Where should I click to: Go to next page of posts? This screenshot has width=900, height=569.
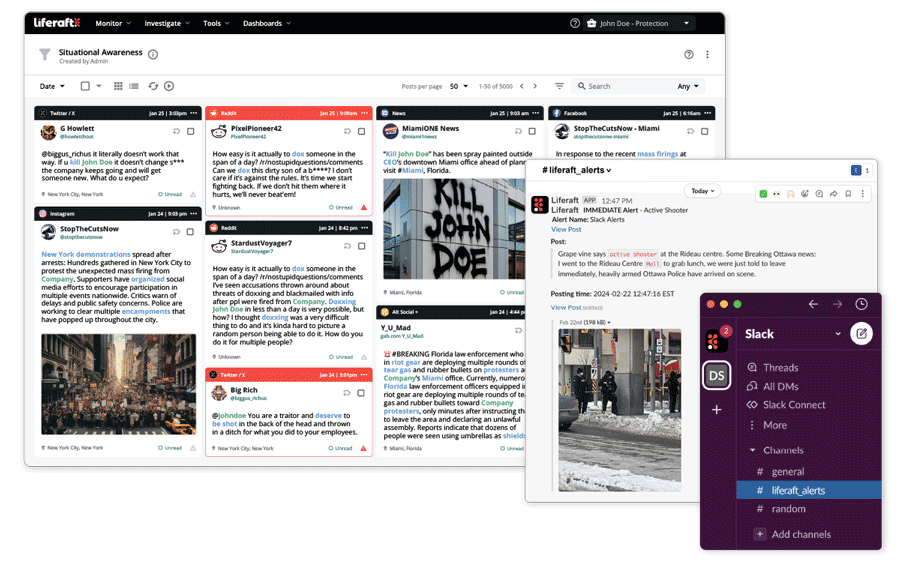535,86
